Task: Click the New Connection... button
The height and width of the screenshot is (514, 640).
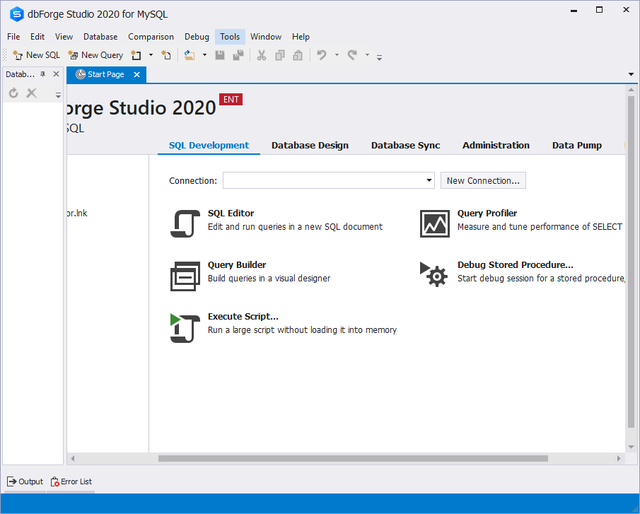Action: 483,181
